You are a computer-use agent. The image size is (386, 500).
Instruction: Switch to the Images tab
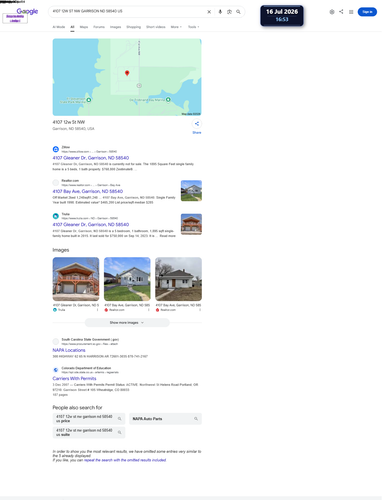(x=115, y=27)
